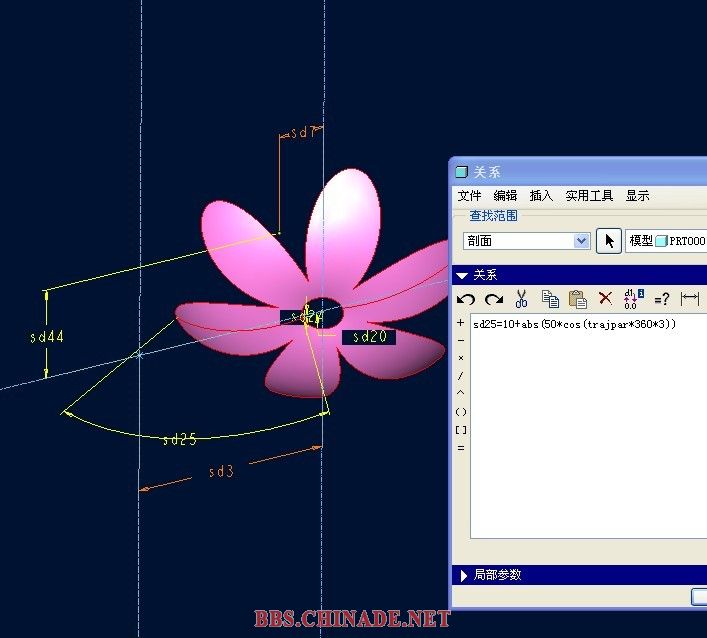
Task: Insert plus operator from side palette
Action: pos(460,323)
